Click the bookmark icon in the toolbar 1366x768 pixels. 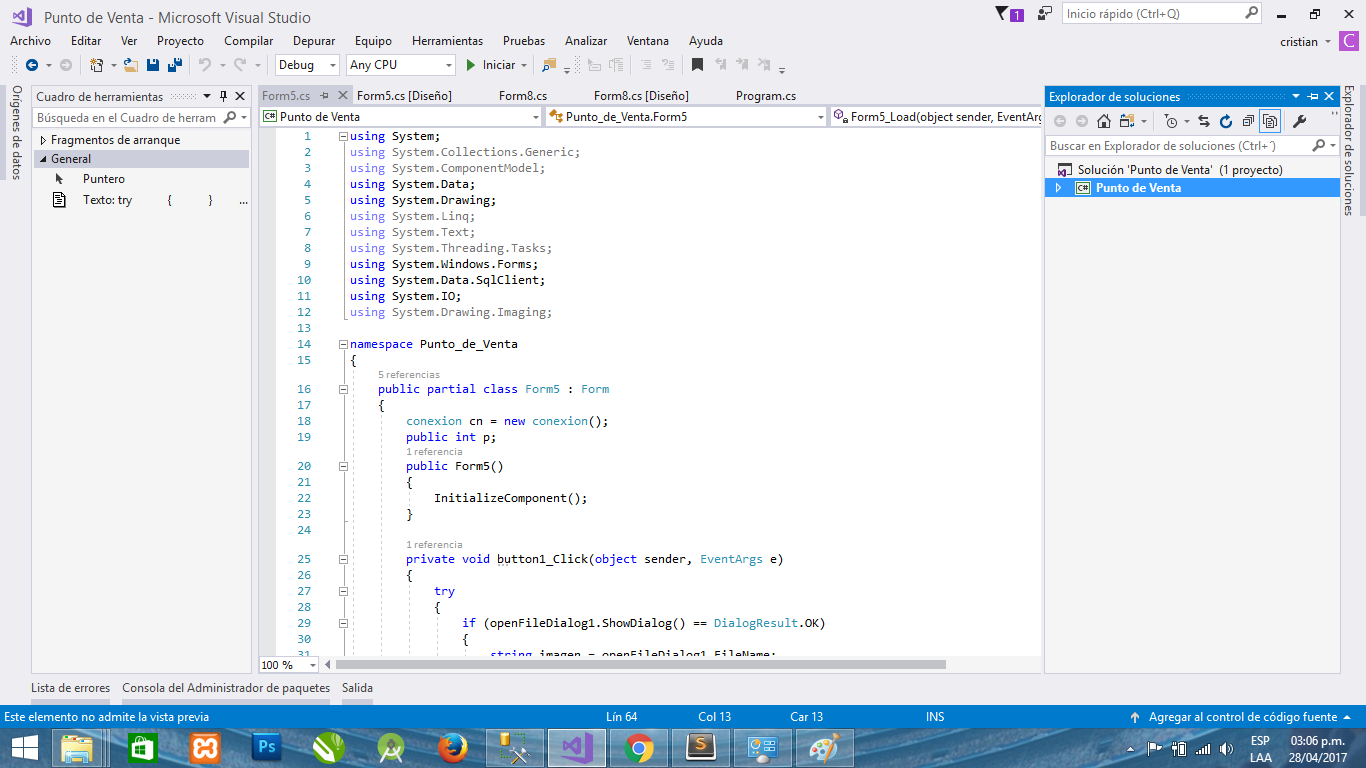(x=697, y=65)
